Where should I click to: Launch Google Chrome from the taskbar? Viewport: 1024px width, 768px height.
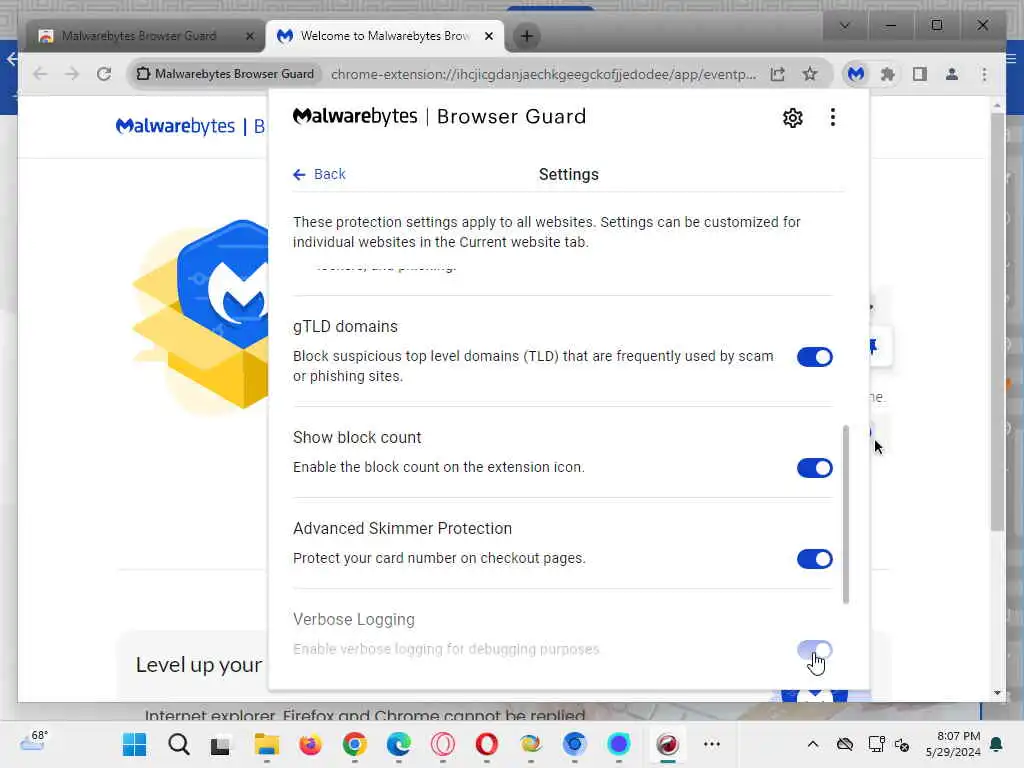click(355, 744)
